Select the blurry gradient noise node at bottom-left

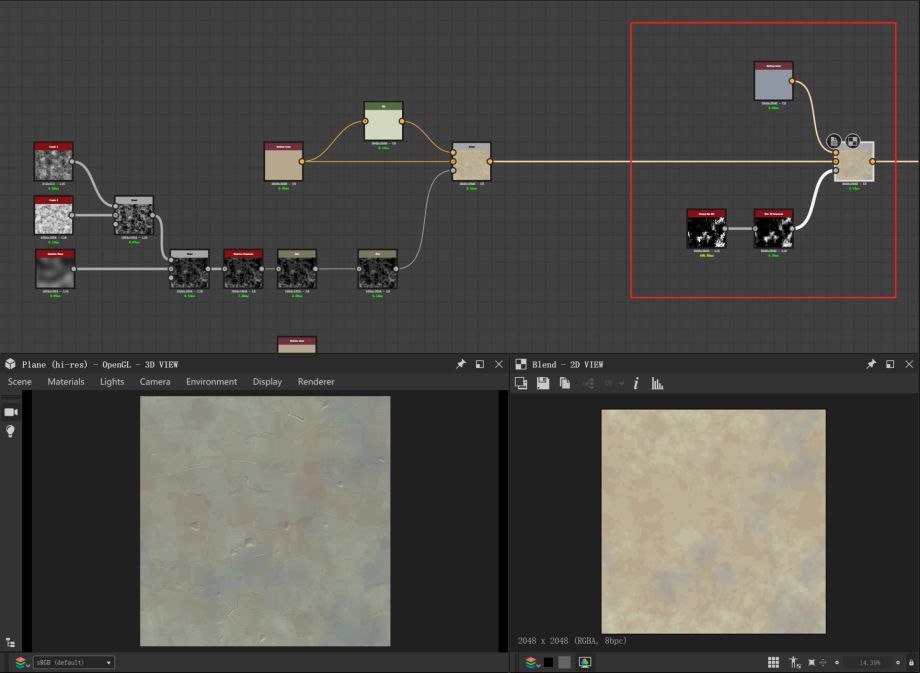click(x=55, y=269)
